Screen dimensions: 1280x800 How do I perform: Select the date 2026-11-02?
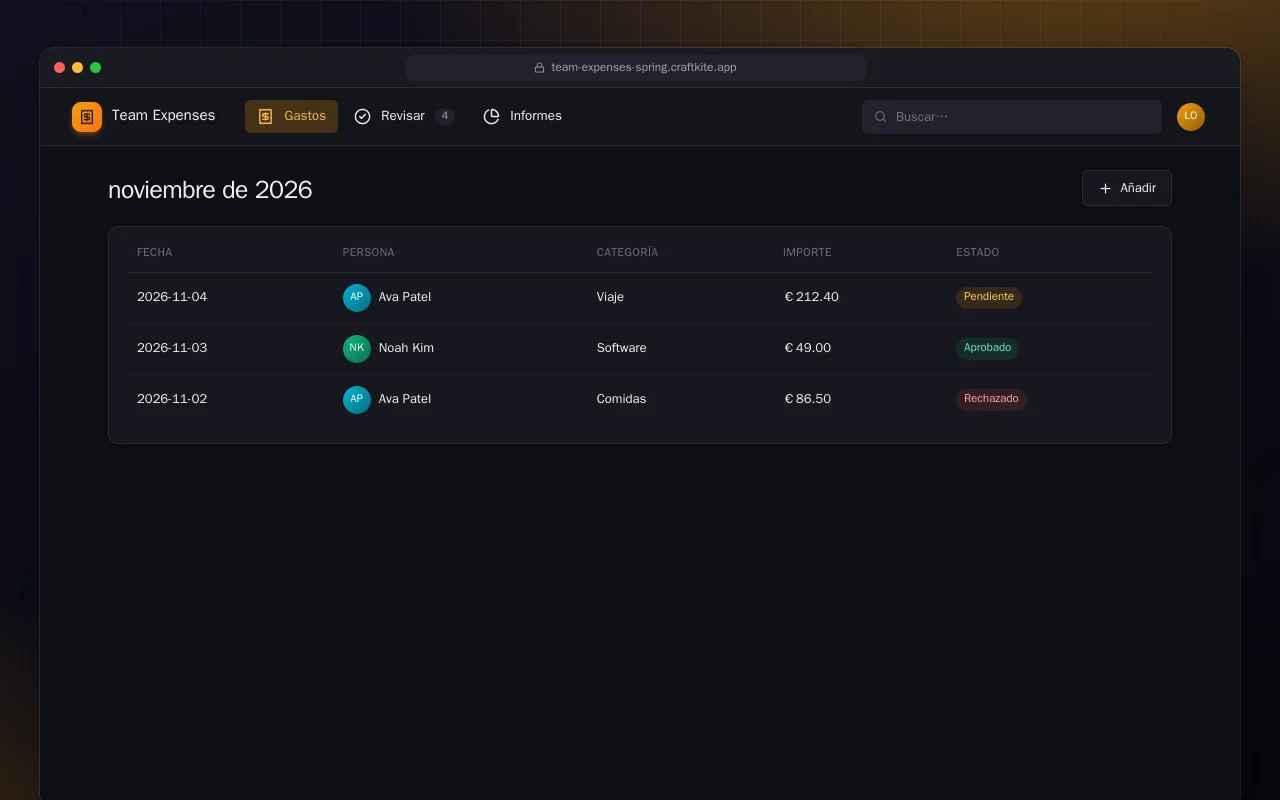pyautogui.click(x=172, y=399)
